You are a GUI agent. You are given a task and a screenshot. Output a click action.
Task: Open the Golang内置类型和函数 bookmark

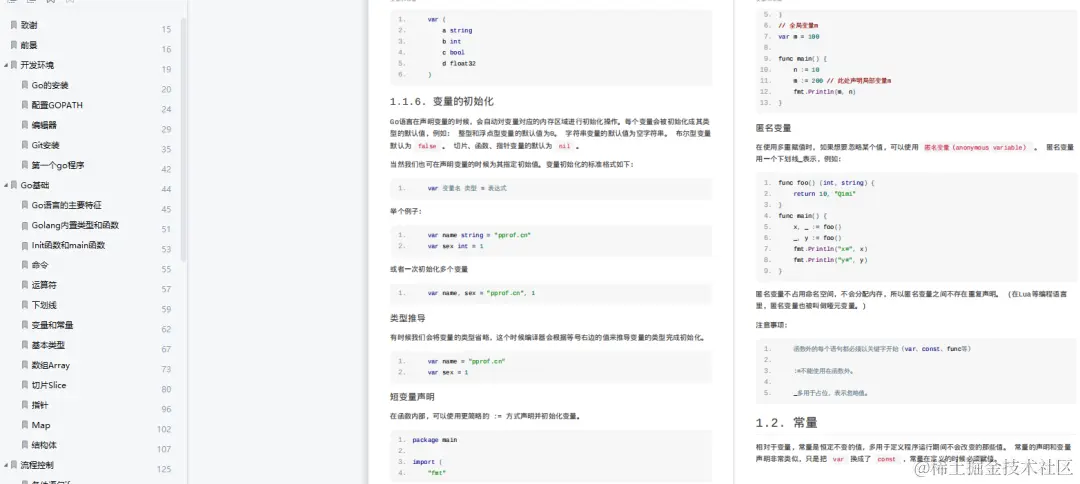[75, 225]
